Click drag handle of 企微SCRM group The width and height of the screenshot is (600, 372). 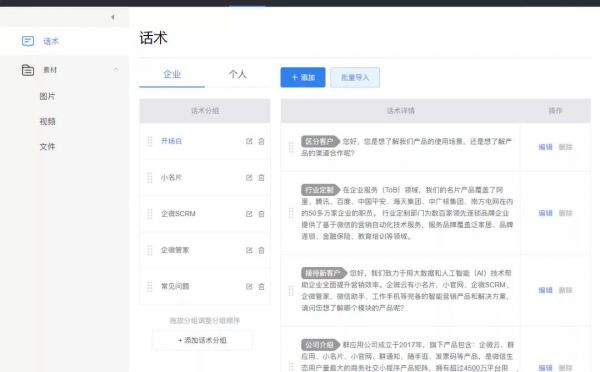pos(150,214)
